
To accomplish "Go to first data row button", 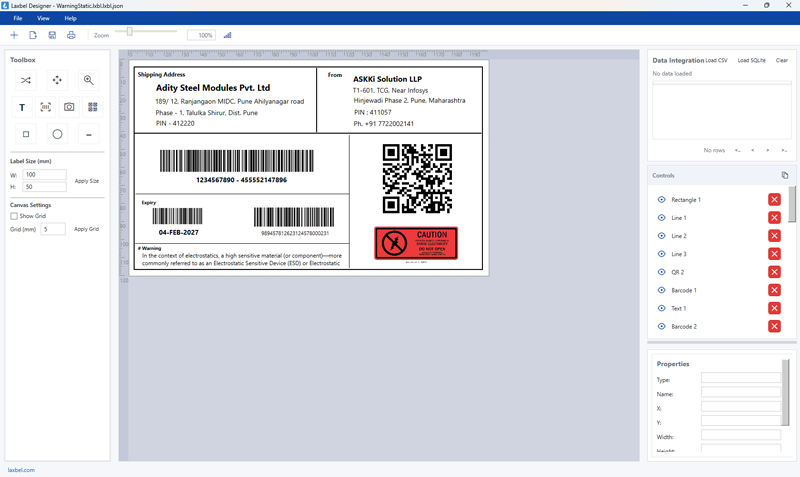I will 738,150.
